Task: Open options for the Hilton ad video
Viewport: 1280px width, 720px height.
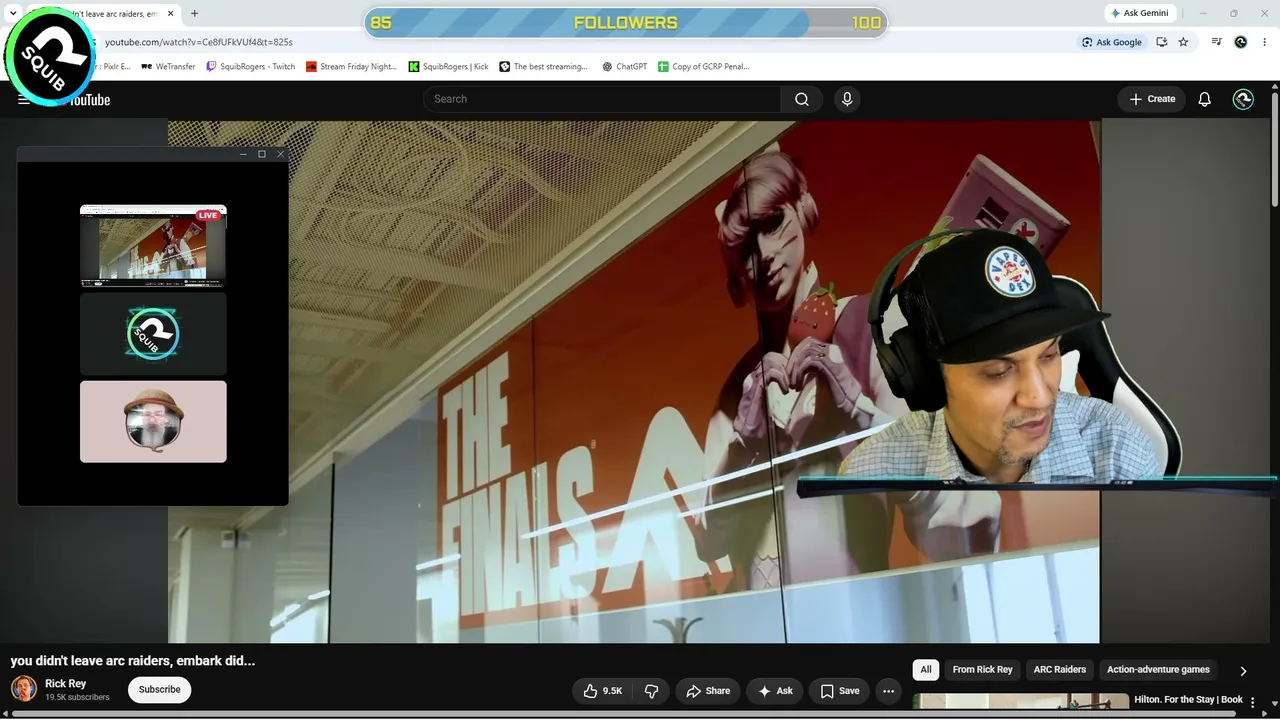Action: tap(1253, 702)
